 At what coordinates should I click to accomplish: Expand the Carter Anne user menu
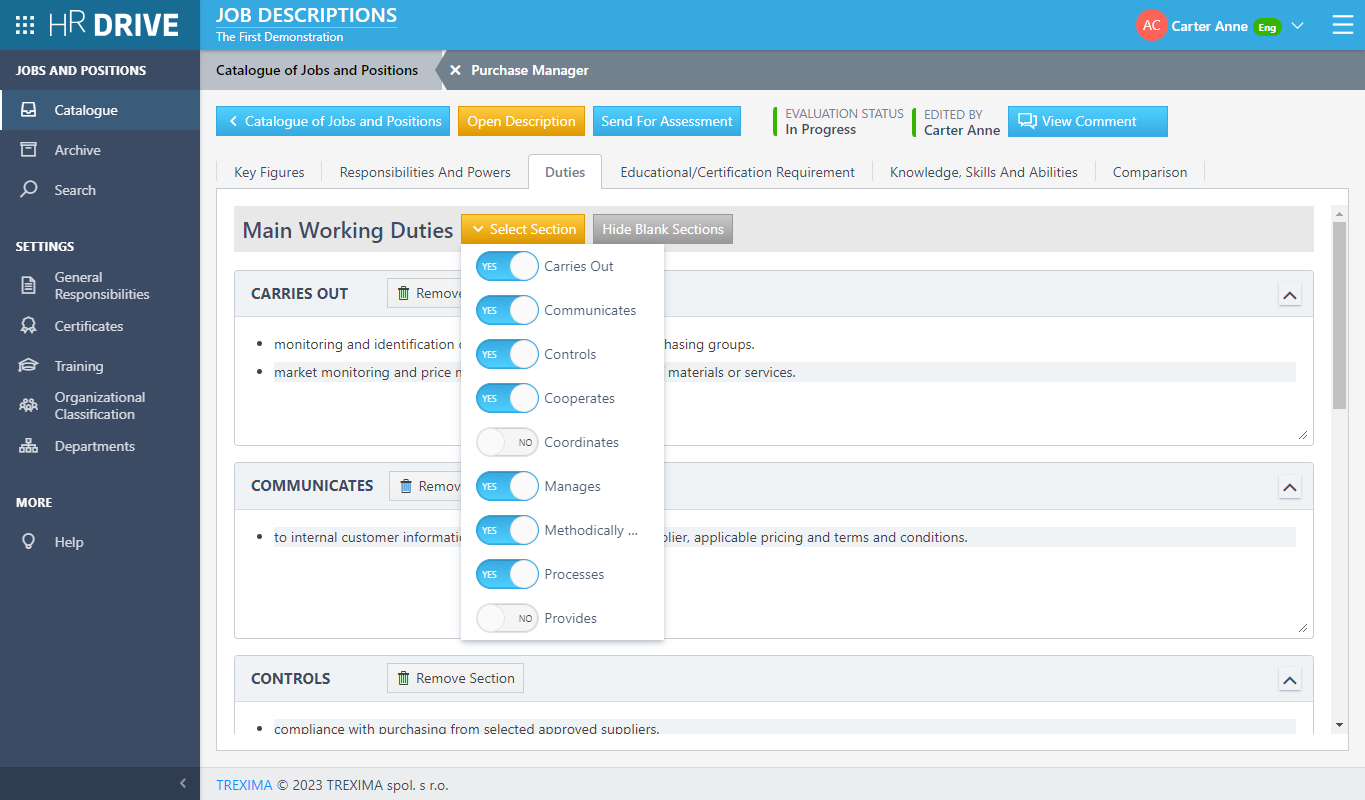pyautogui.click(x=1297, y=26)
